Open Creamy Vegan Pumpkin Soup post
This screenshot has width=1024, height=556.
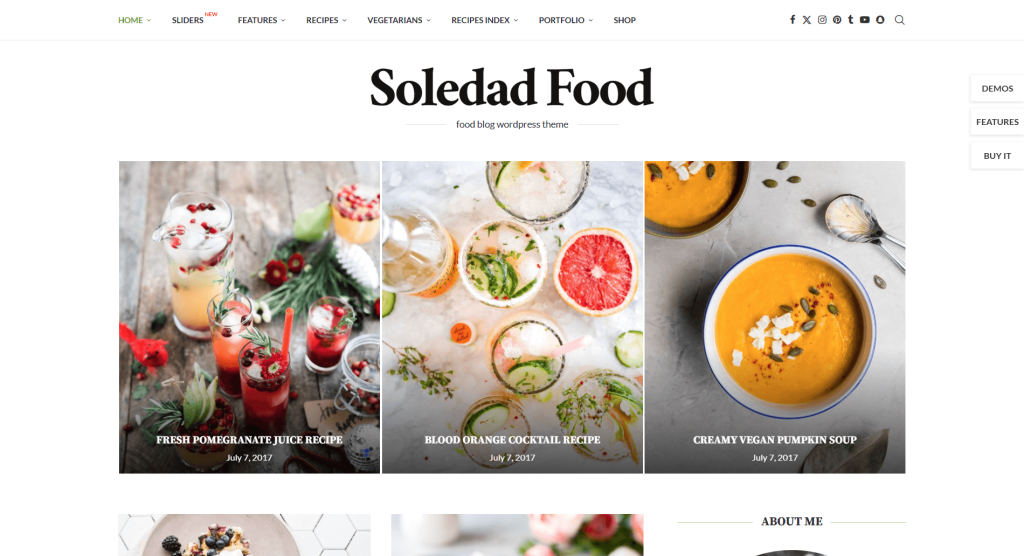[775, 440]
